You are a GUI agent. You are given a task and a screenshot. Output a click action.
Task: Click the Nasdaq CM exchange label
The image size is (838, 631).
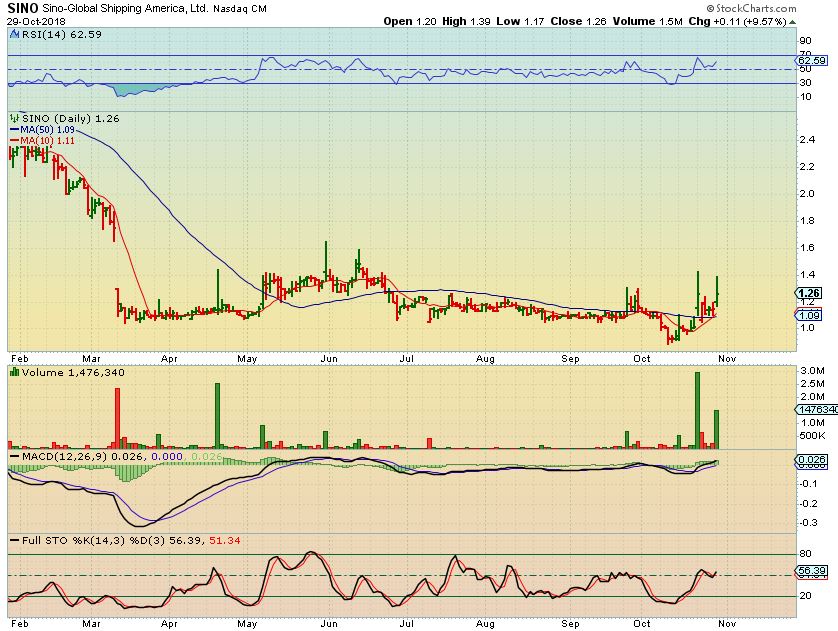240,9
